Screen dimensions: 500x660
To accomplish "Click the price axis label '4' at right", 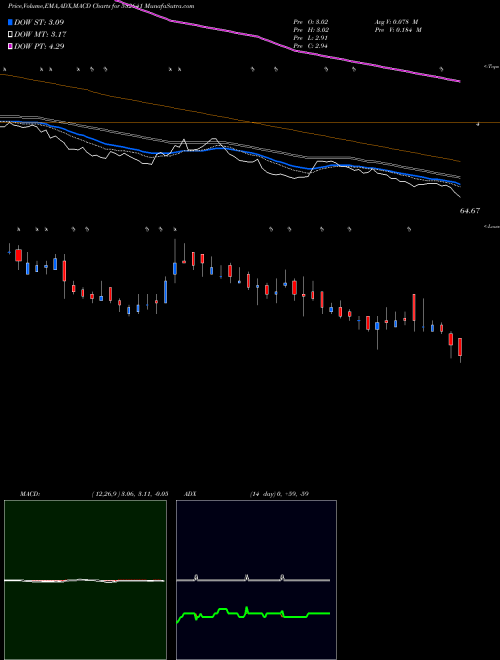I will 478,124.
